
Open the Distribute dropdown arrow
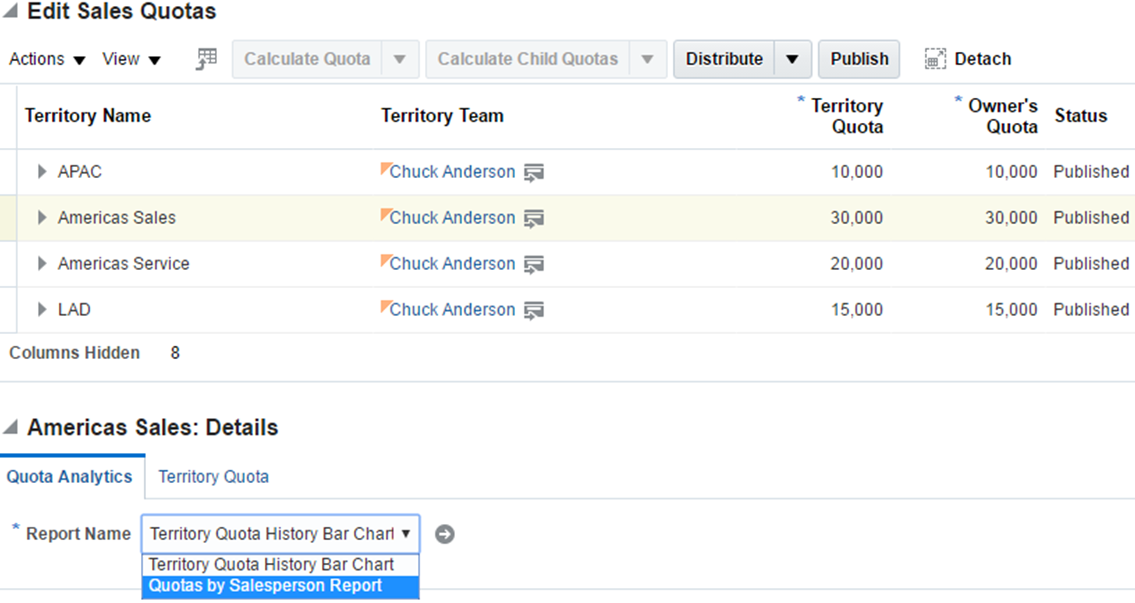(792, 59)
